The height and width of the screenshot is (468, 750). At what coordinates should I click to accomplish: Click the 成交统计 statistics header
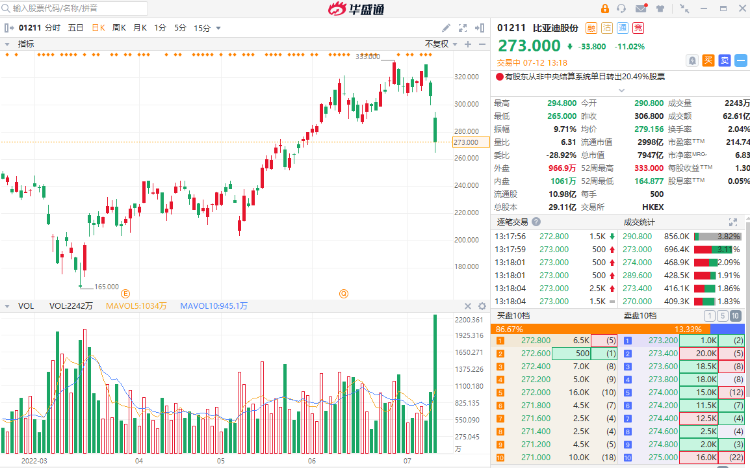pos(639,222)
